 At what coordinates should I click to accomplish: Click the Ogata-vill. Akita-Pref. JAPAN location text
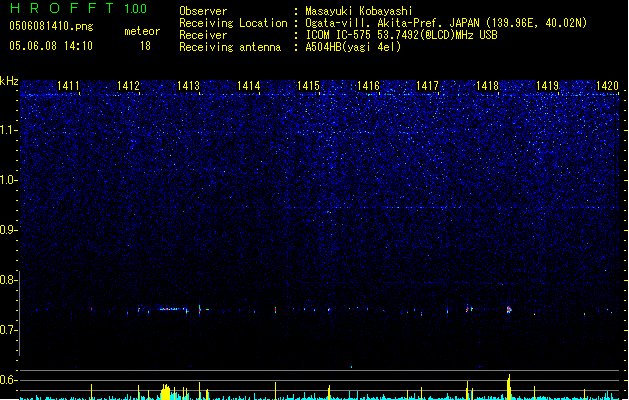[446, 23]
